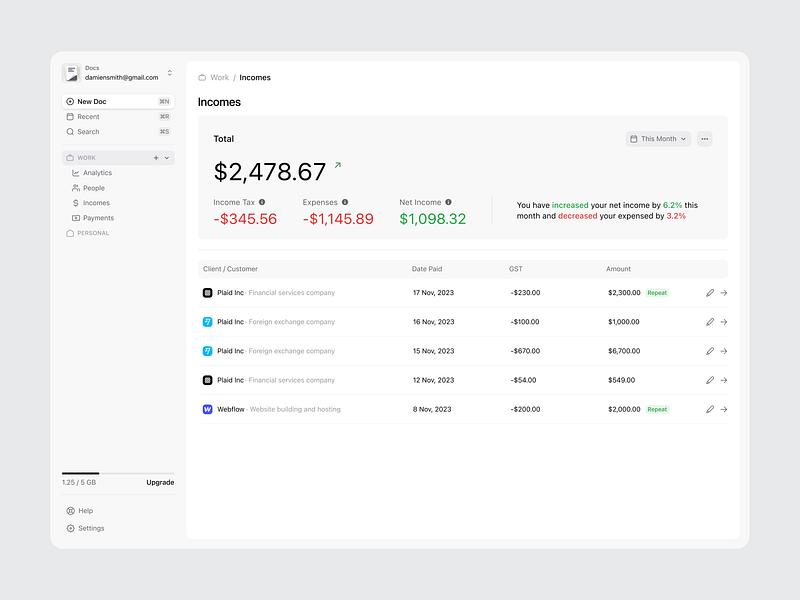Image resolution: width=800 pixels, height=600 pixels.
Task: Sort by Date Paid column header
Action: (427, 269)
